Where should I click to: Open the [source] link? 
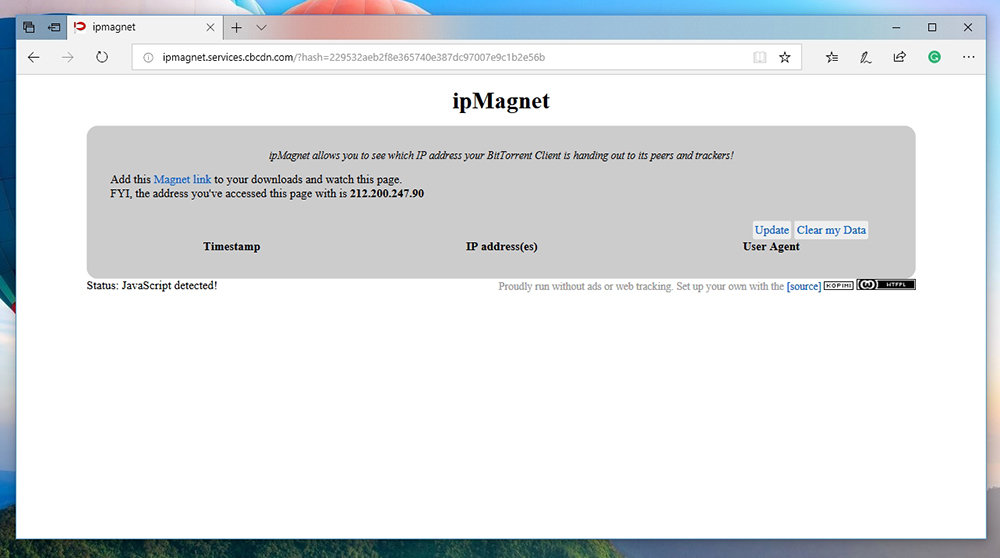pos(804,286)
